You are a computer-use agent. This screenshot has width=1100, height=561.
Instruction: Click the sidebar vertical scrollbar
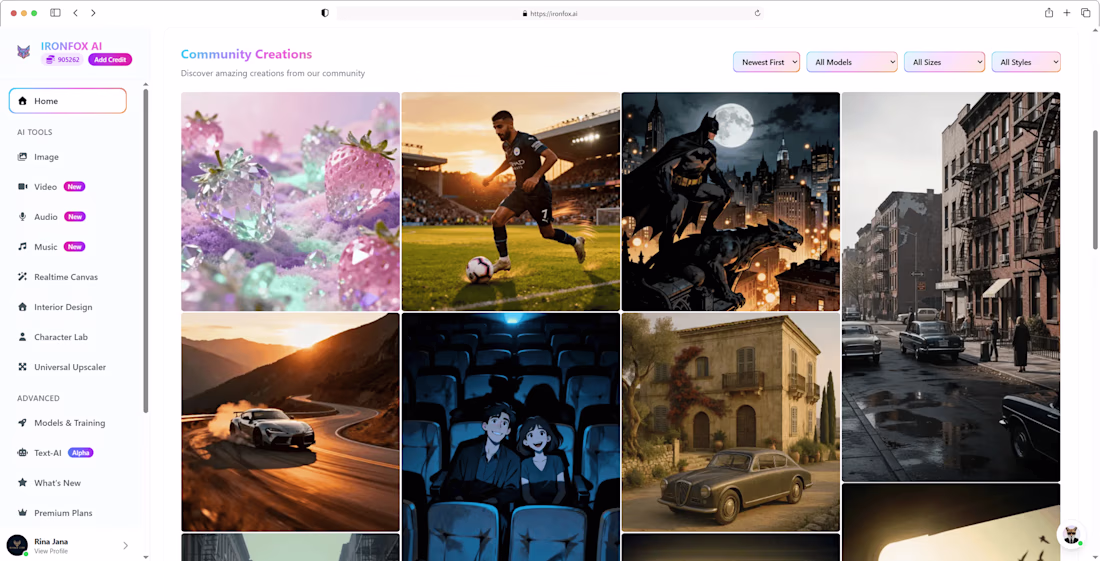tap(145, 250)
